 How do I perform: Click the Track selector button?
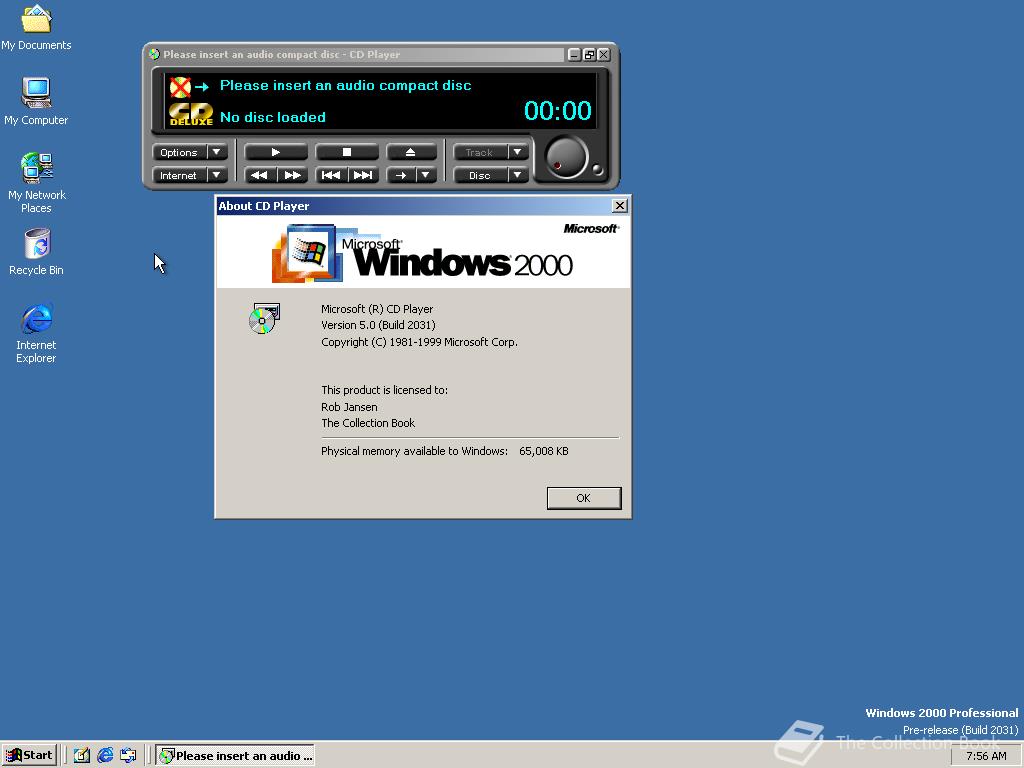point(479,152)
